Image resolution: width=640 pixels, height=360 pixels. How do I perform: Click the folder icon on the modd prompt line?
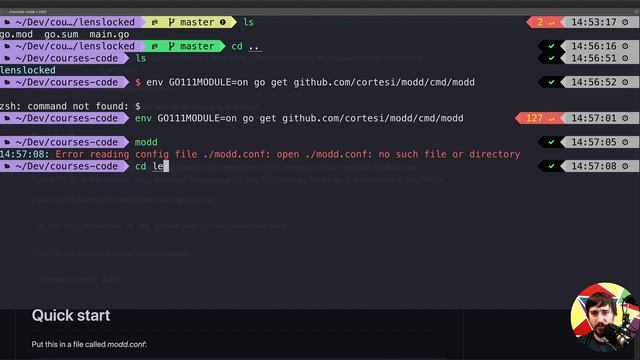click(x=7, y=142)
